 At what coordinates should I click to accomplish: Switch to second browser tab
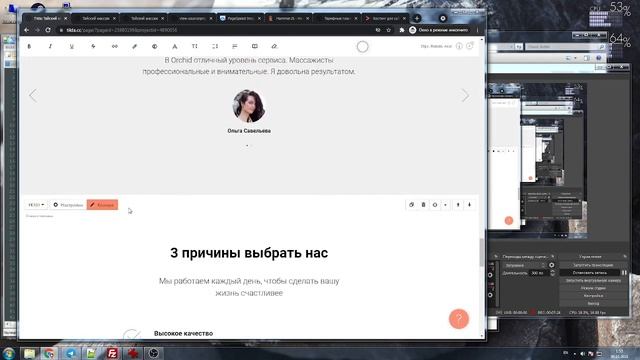coord(96,18)
